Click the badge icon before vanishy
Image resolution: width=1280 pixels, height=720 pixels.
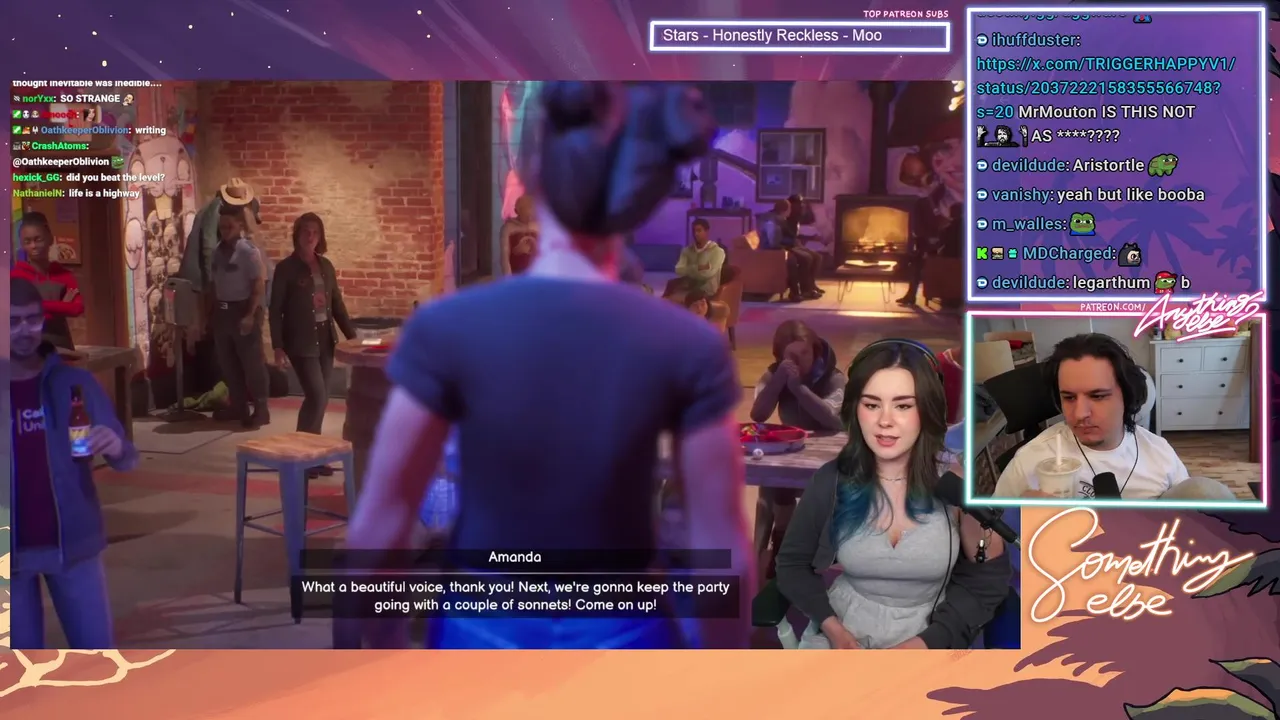(x=982, y=195)
